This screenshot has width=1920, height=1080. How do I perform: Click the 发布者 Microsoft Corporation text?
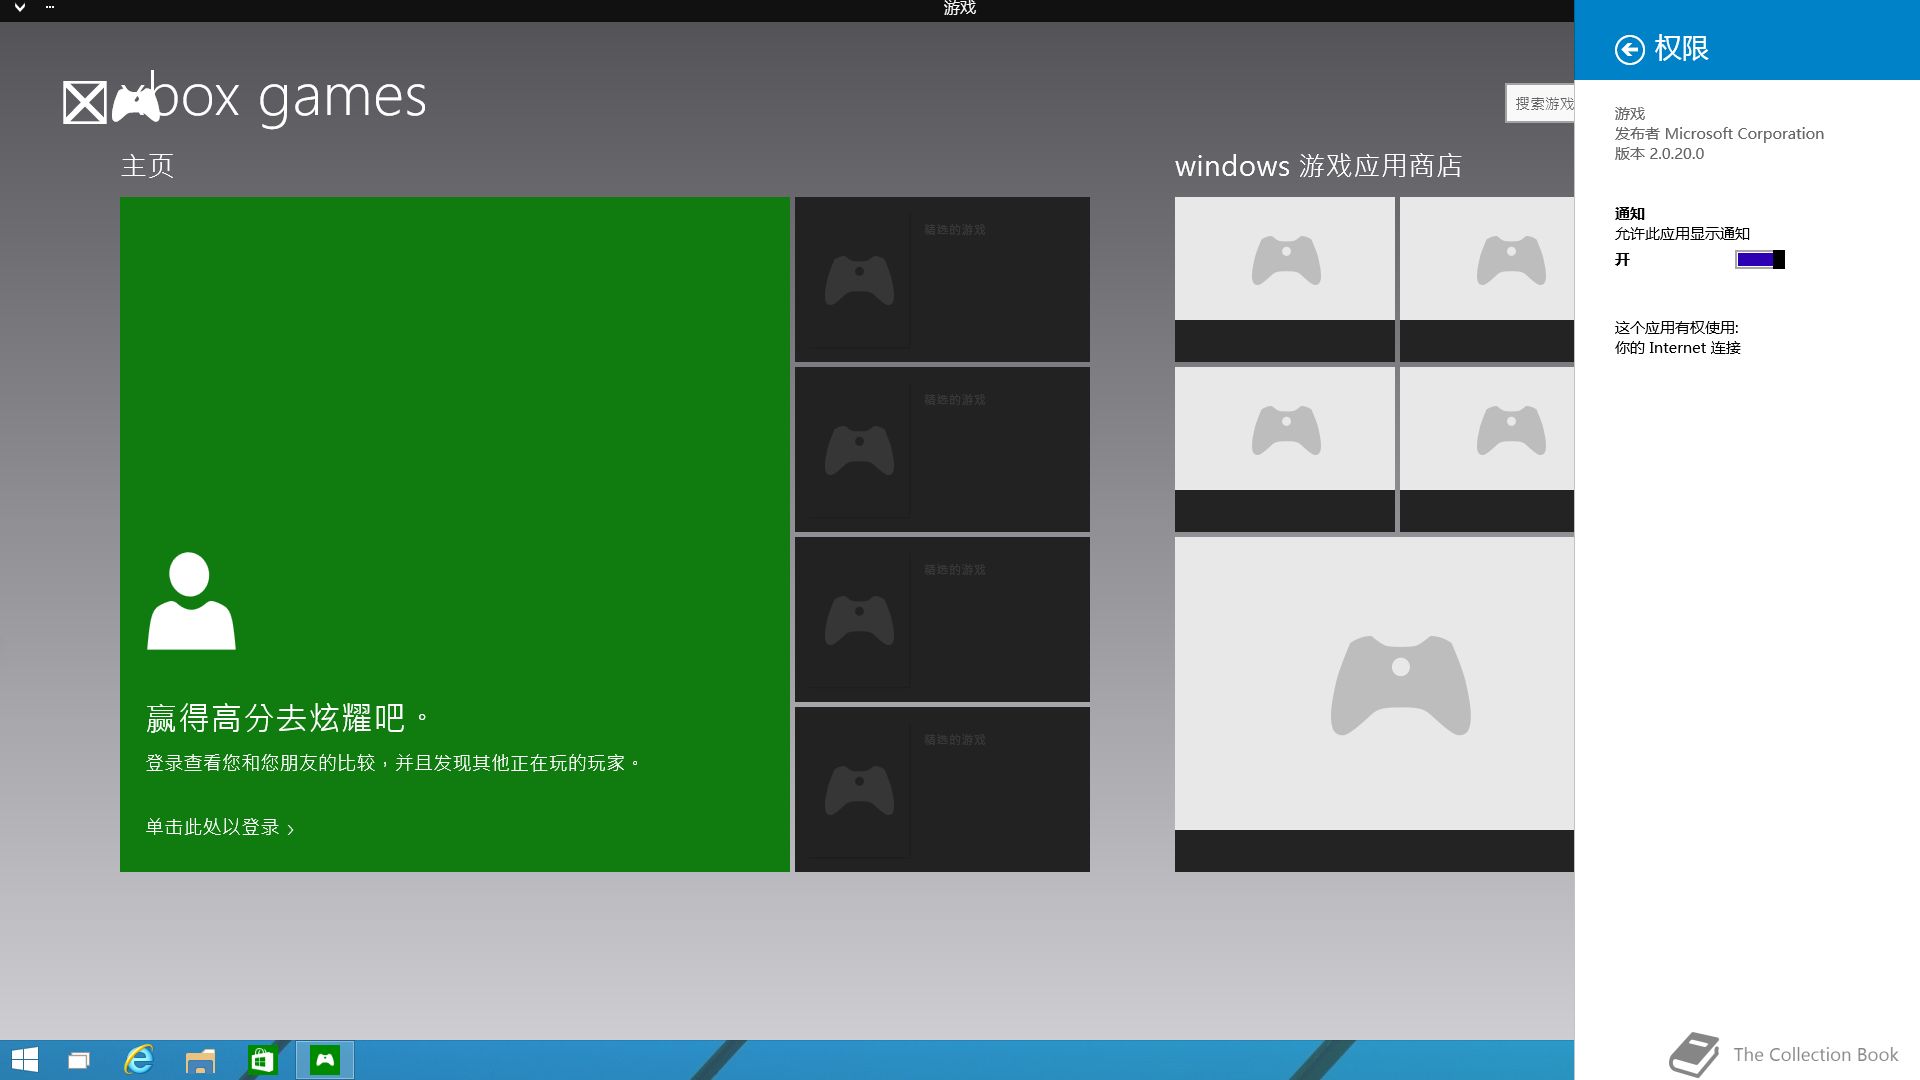pyautogui.click(x=1719, y=134)
